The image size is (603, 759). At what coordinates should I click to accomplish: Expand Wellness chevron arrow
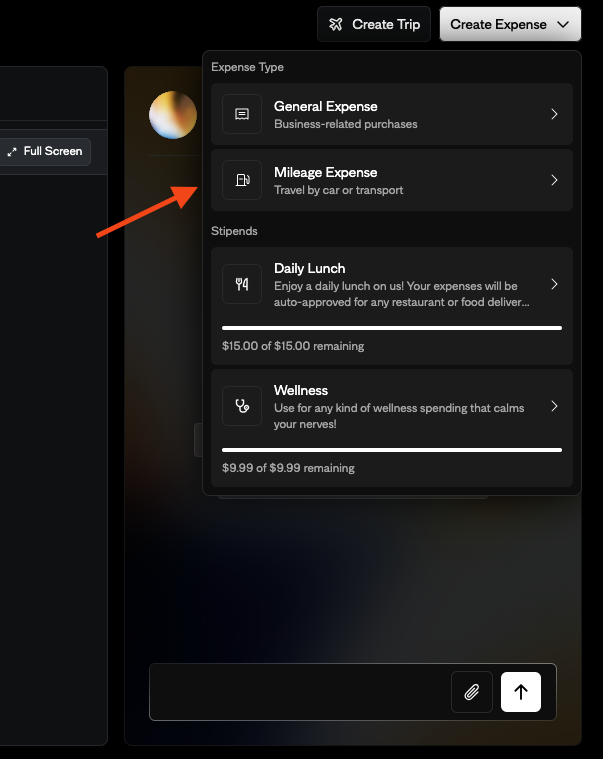pyautogui.click(x=555, y=406)
